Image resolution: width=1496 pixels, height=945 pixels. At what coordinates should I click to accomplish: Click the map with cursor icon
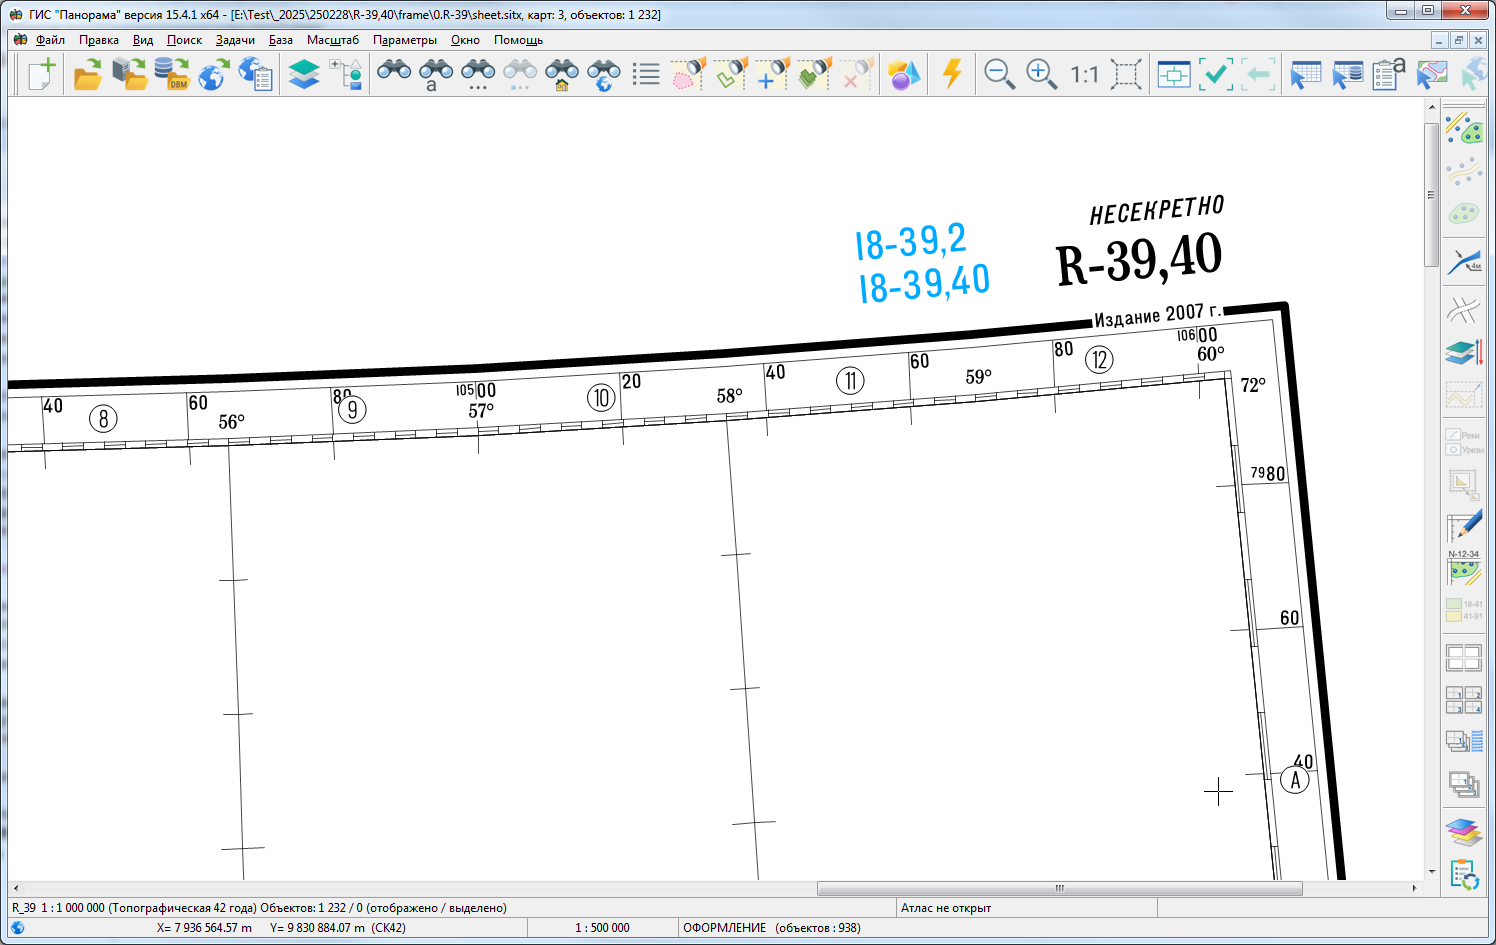(1432, 74)
